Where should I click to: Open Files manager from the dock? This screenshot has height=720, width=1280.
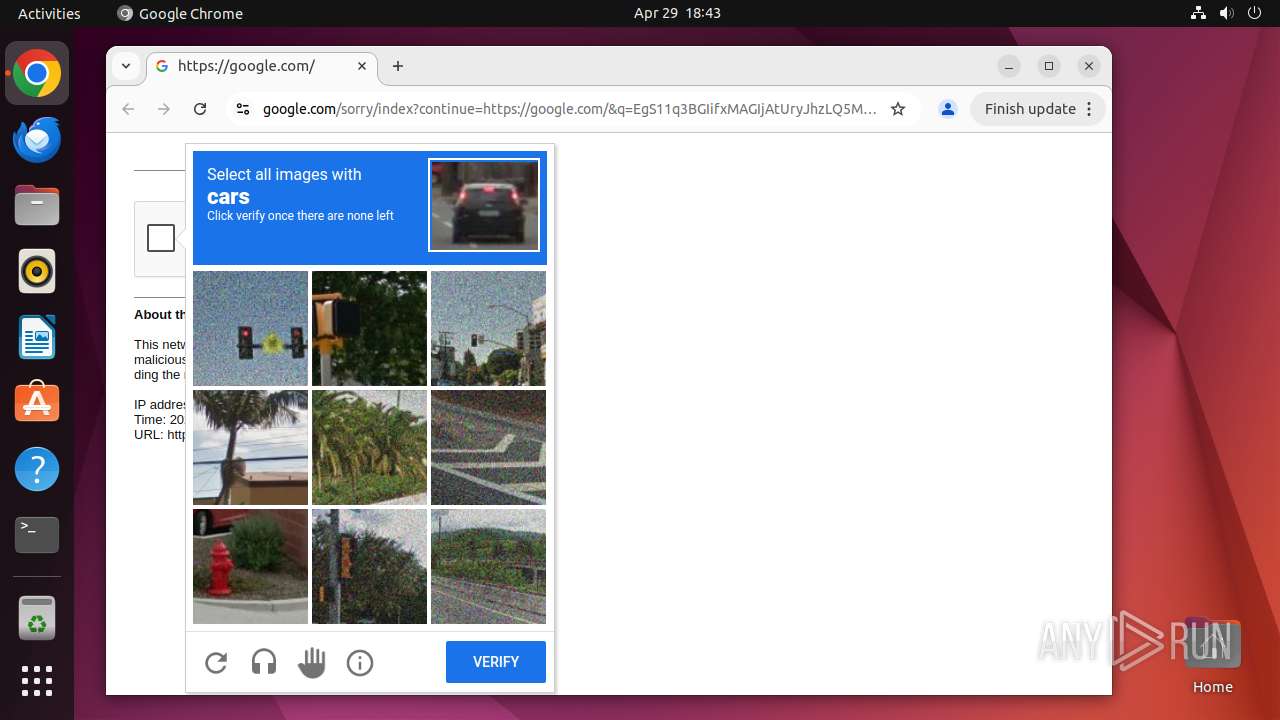(x=37, y=205)
